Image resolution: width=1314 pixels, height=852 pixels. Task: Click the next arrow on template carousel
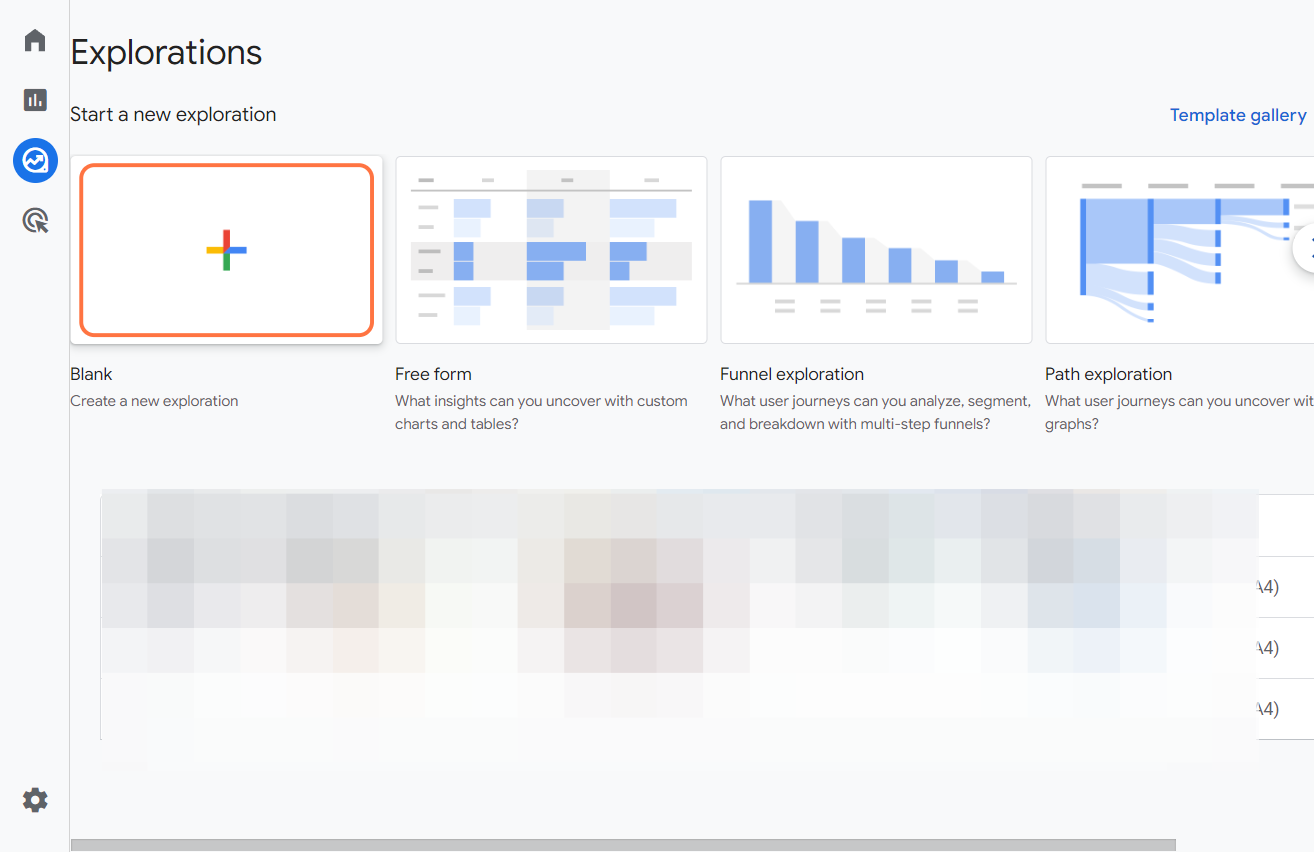pyautogui.click(x=1305, y=250)
